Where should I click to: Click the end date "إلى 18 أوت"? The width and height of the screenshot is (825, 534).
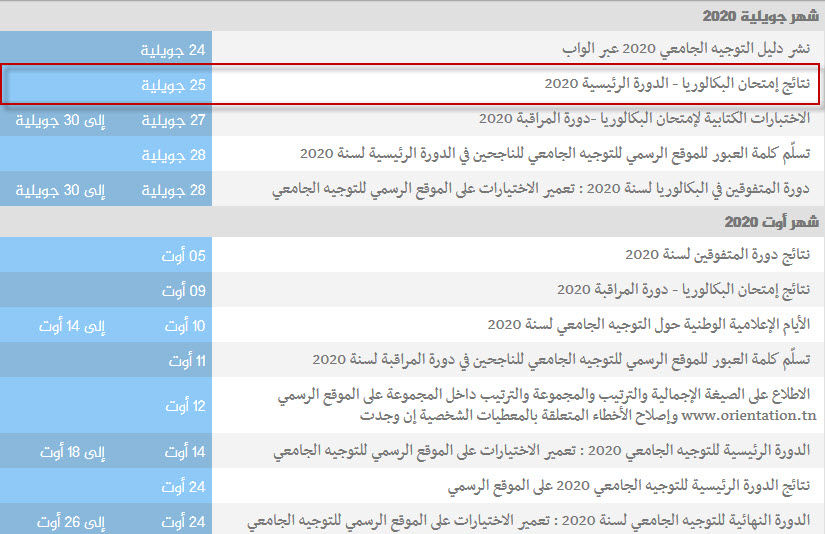(x=72, y=452)
